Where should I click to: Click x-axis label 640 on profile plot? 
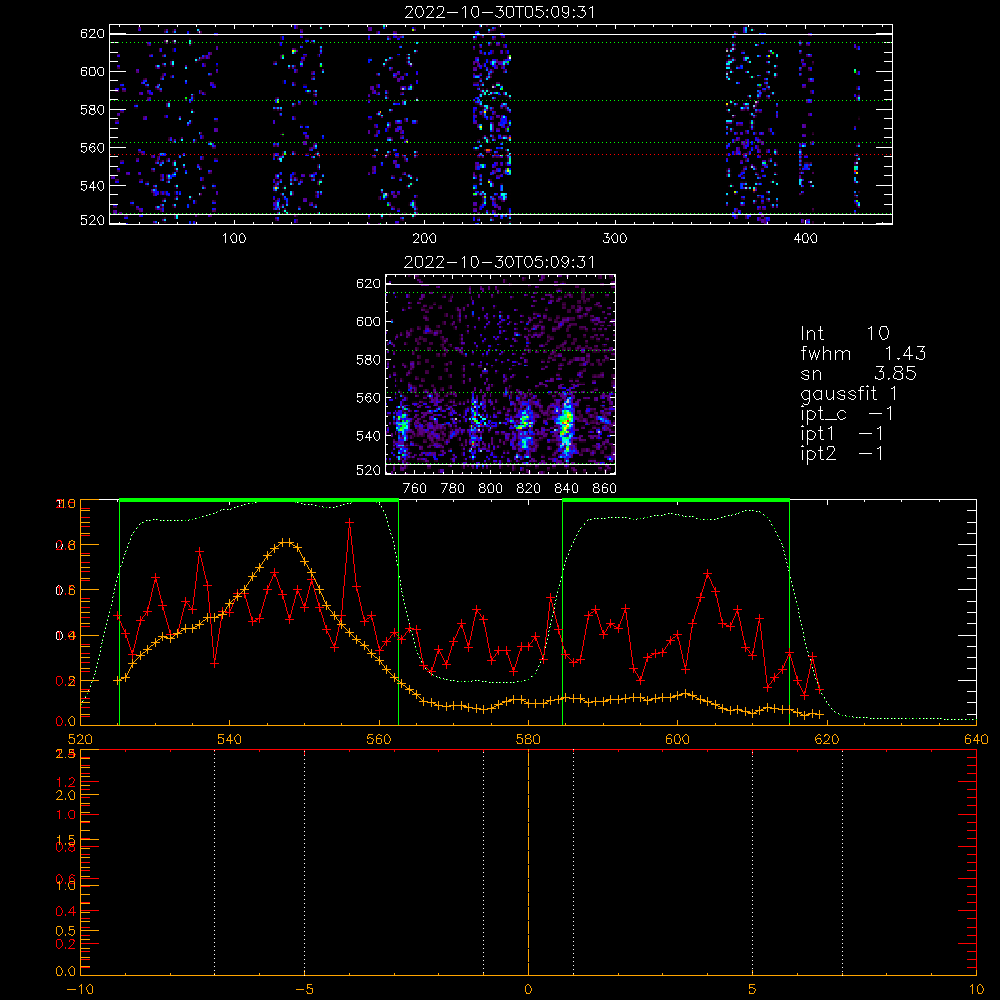tap(976, 739)
